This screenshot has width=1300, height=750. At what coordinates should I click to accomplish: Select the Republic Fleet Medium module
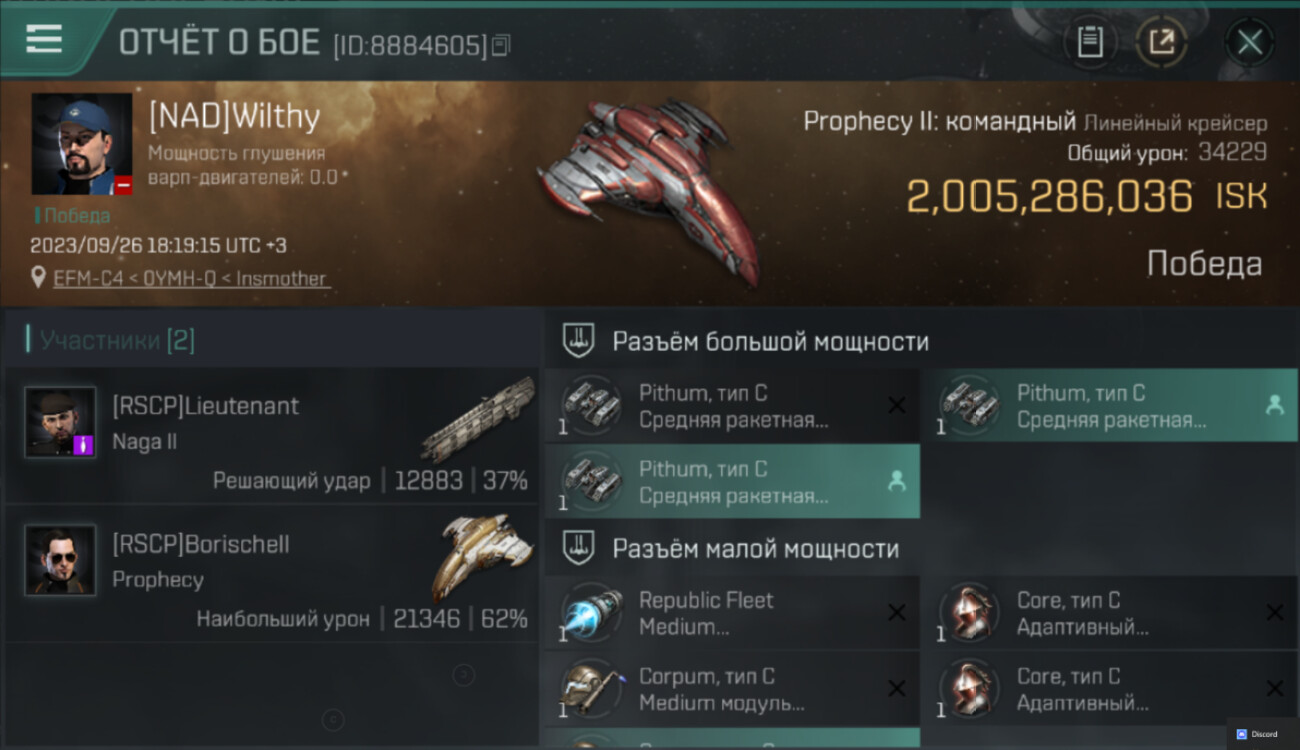732,612
